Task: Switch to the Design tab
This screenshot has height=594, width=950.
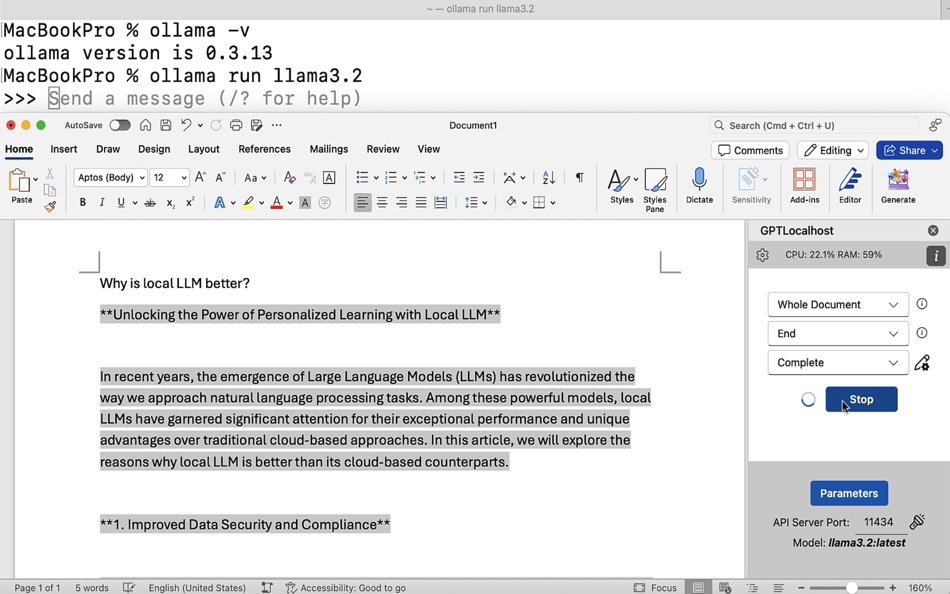Action: click(x=154, y=149)
